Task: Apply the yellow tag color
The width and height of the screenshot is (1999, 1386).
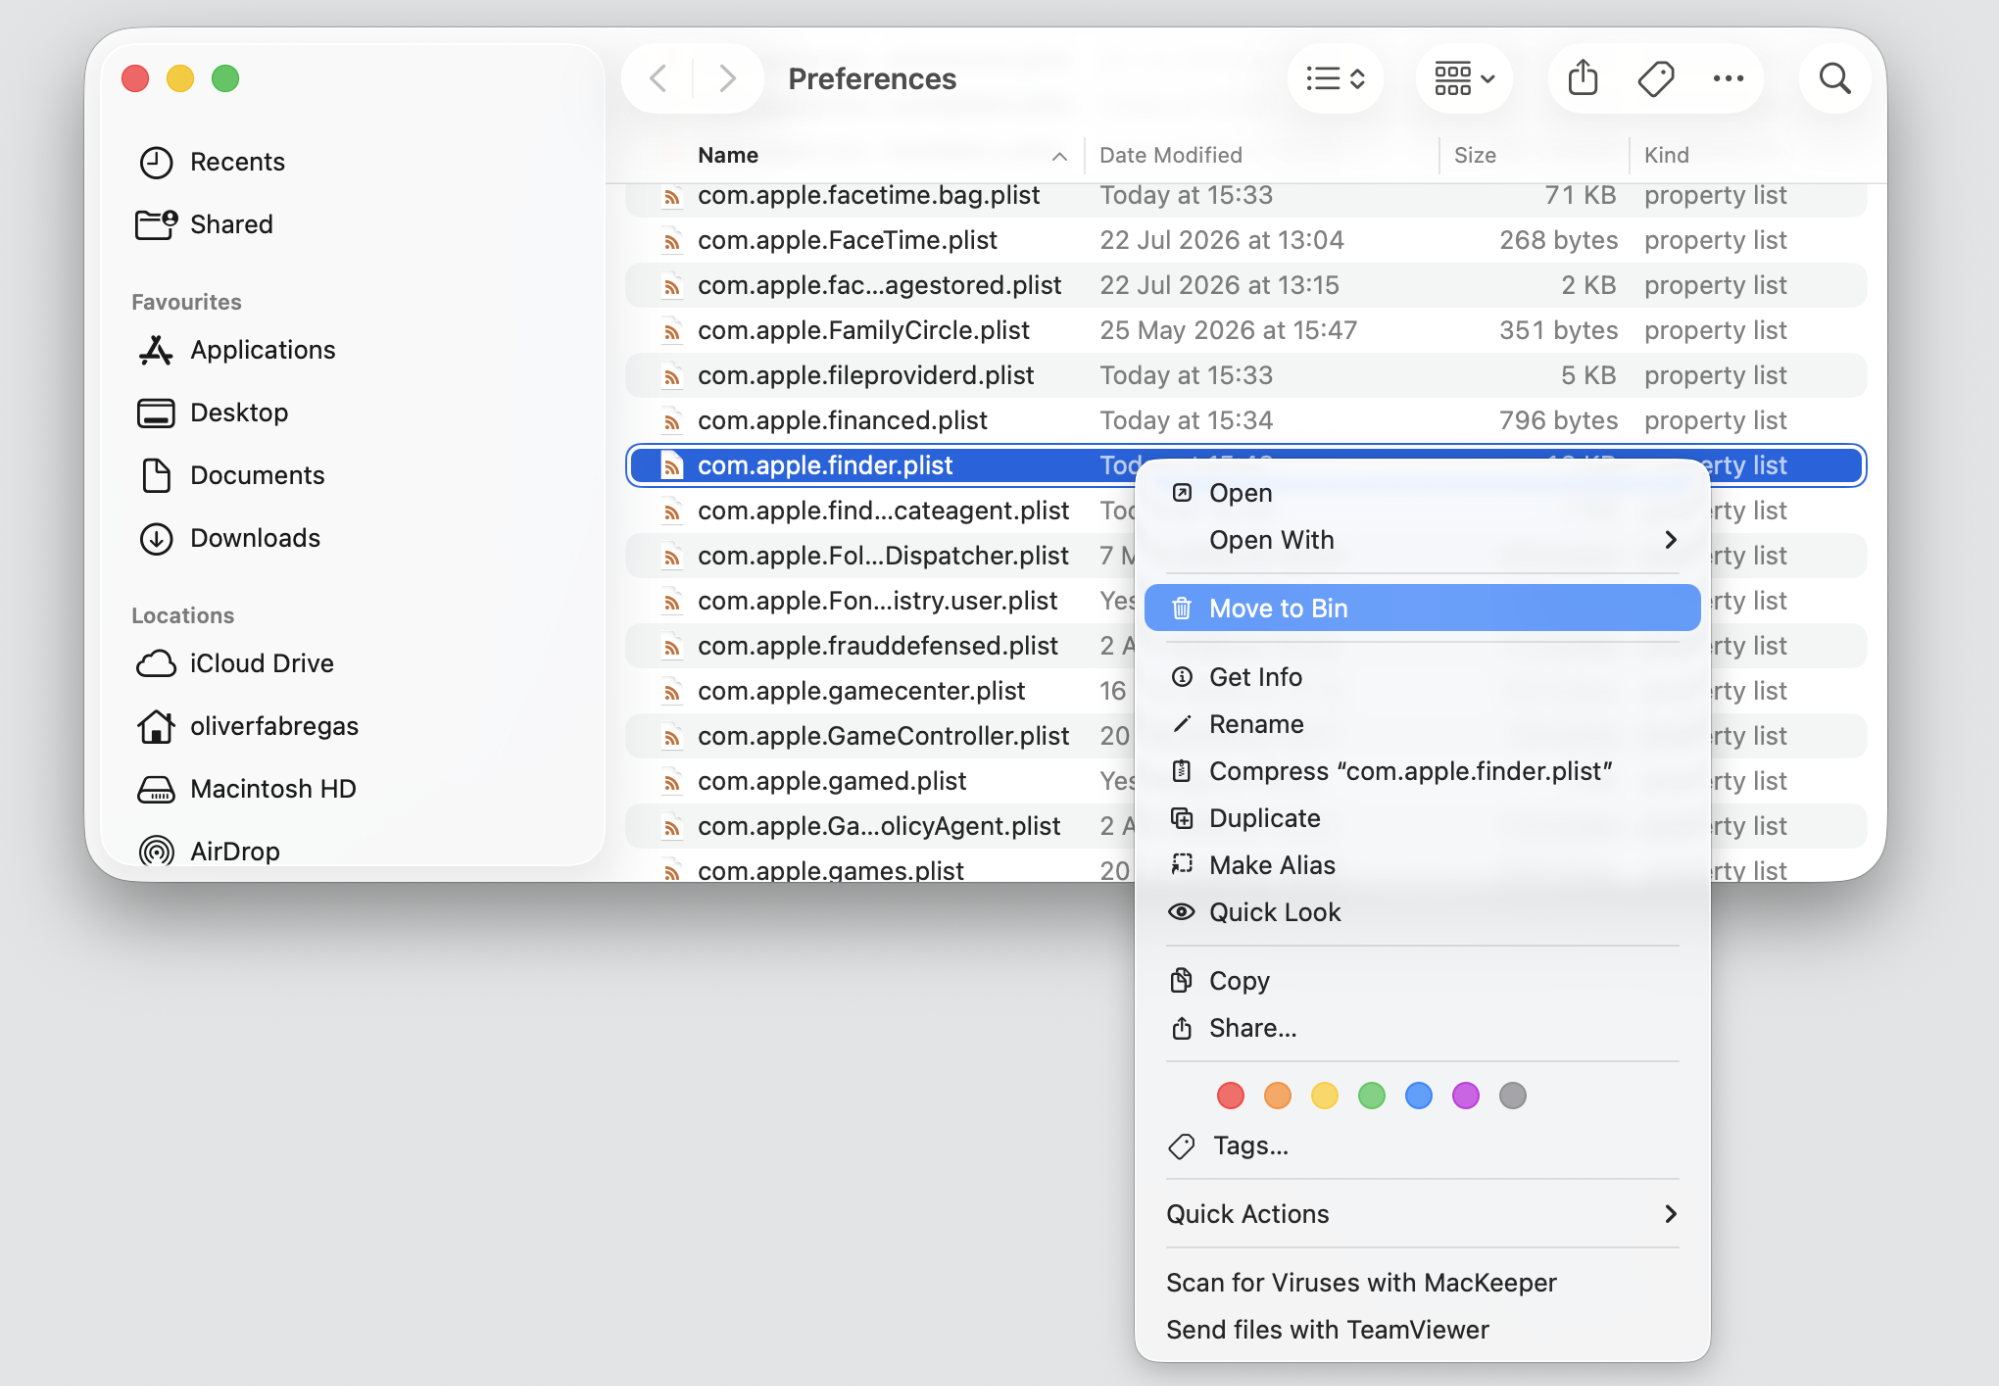Action: 1324,1096
